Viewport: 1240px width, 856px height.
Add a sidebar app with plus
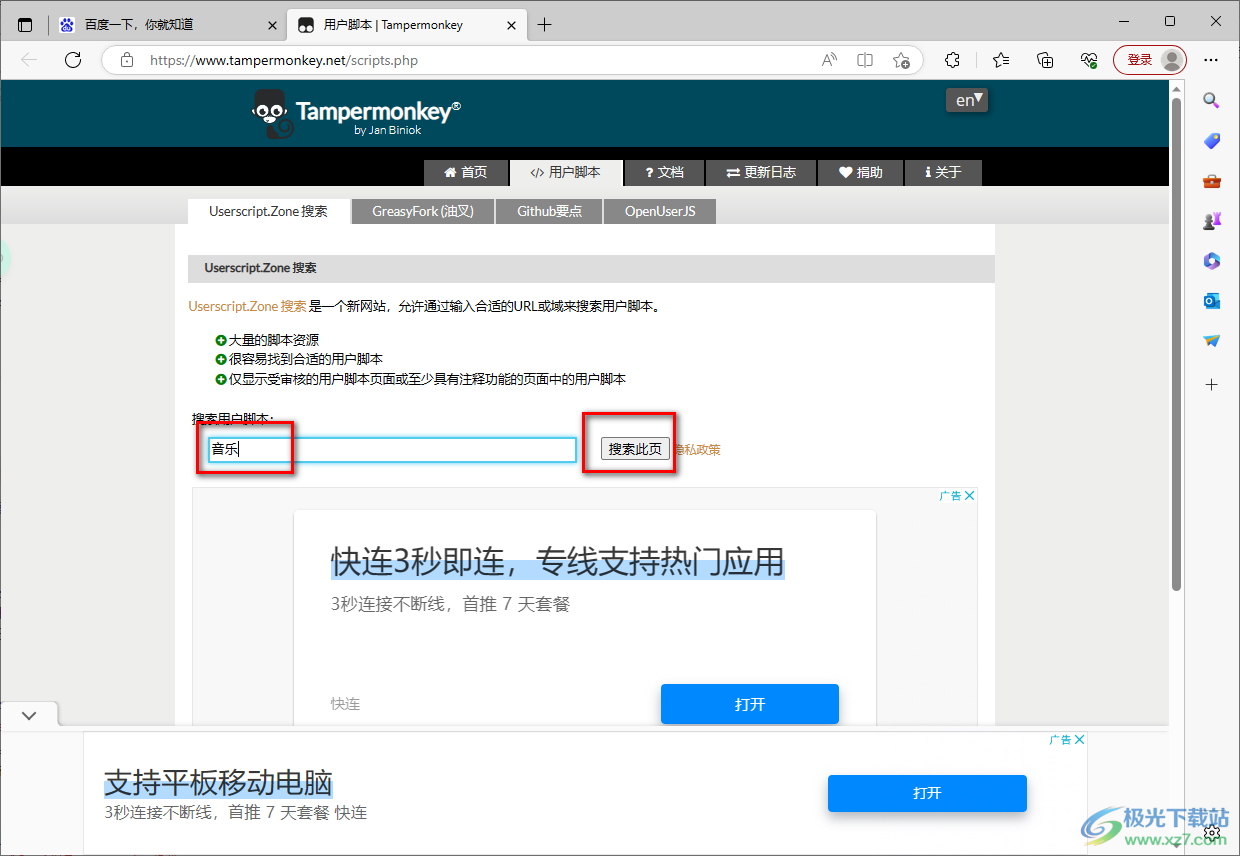click(1211, 384)
